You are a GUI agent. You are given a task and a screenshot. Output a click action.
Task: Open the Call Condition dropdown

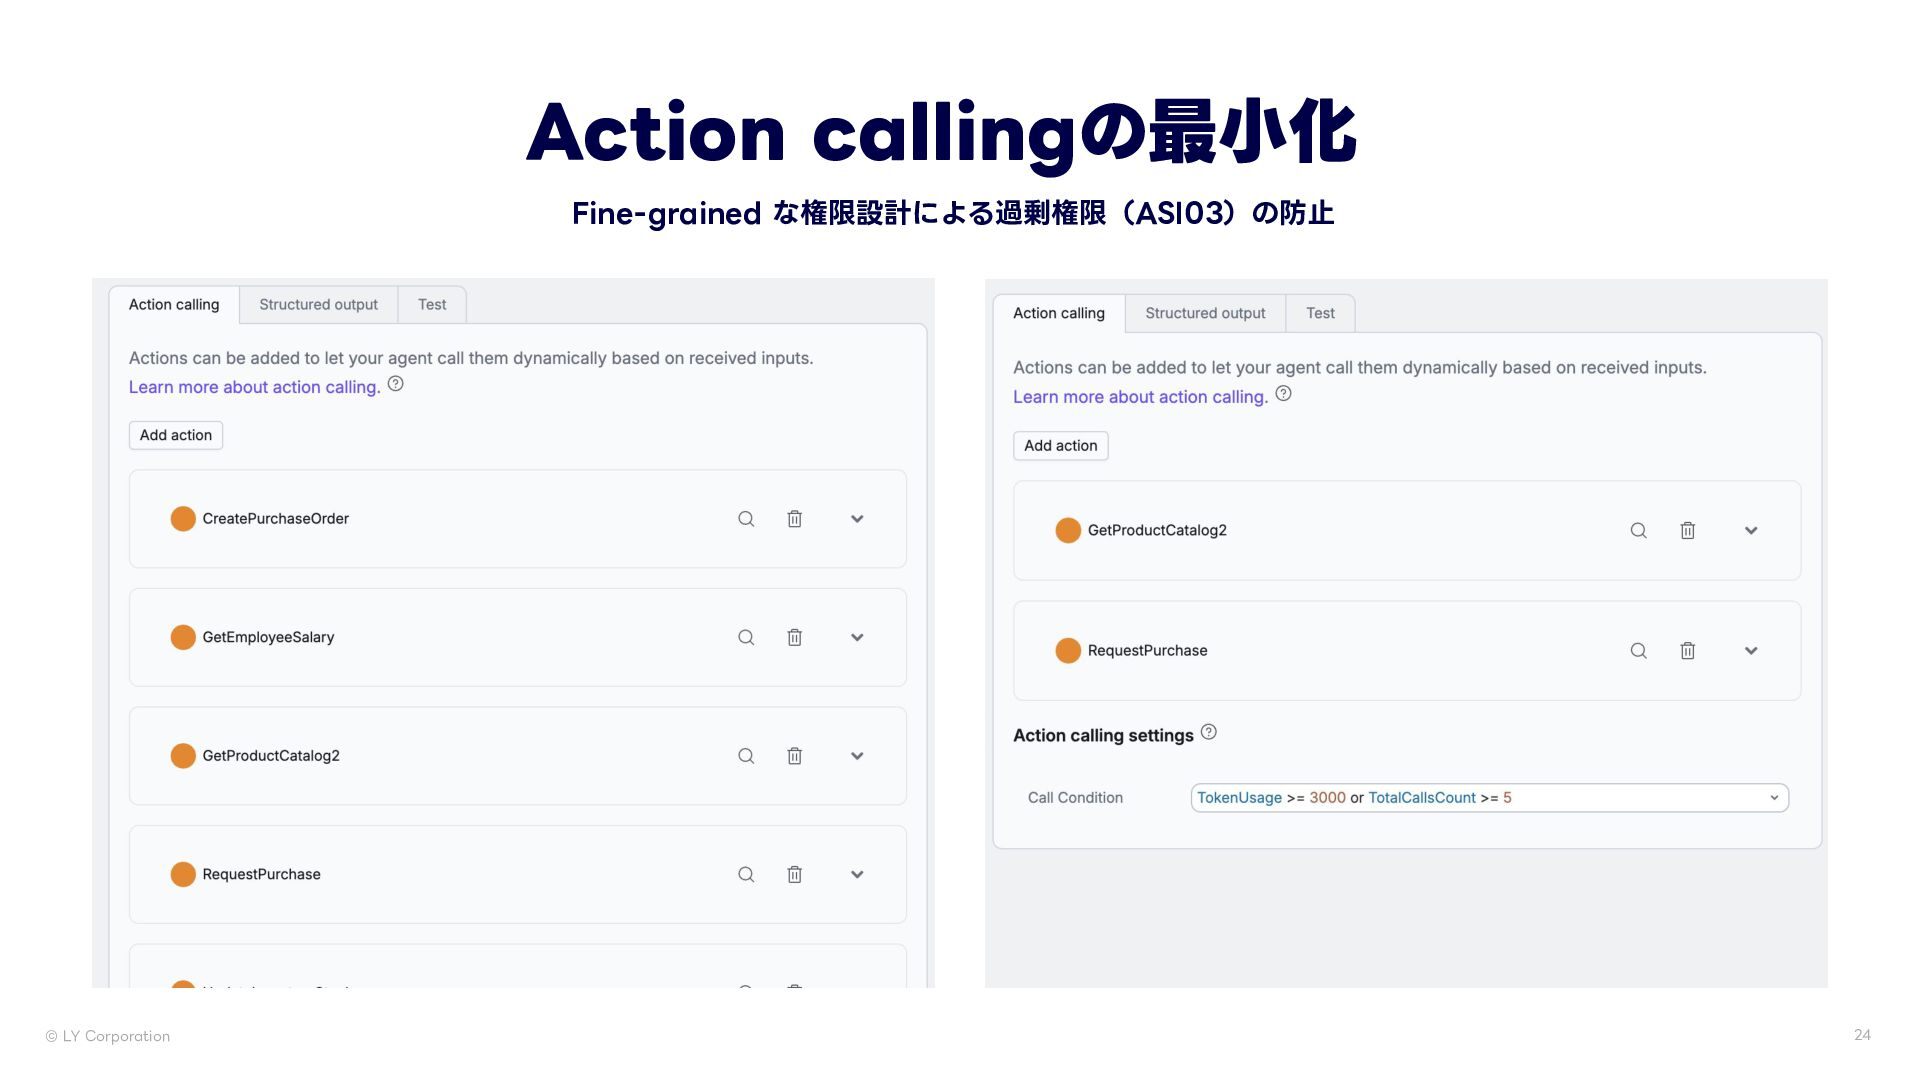(1489, 798)
